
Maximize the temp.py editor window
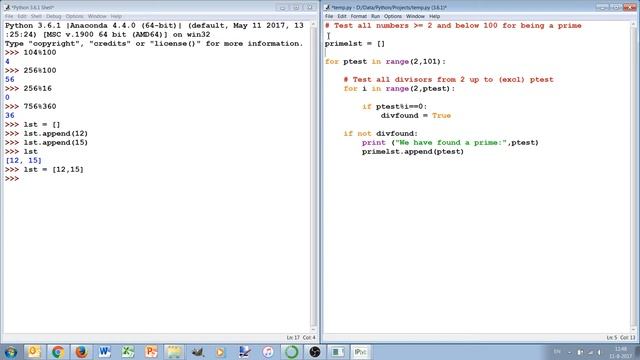[616, 7]
